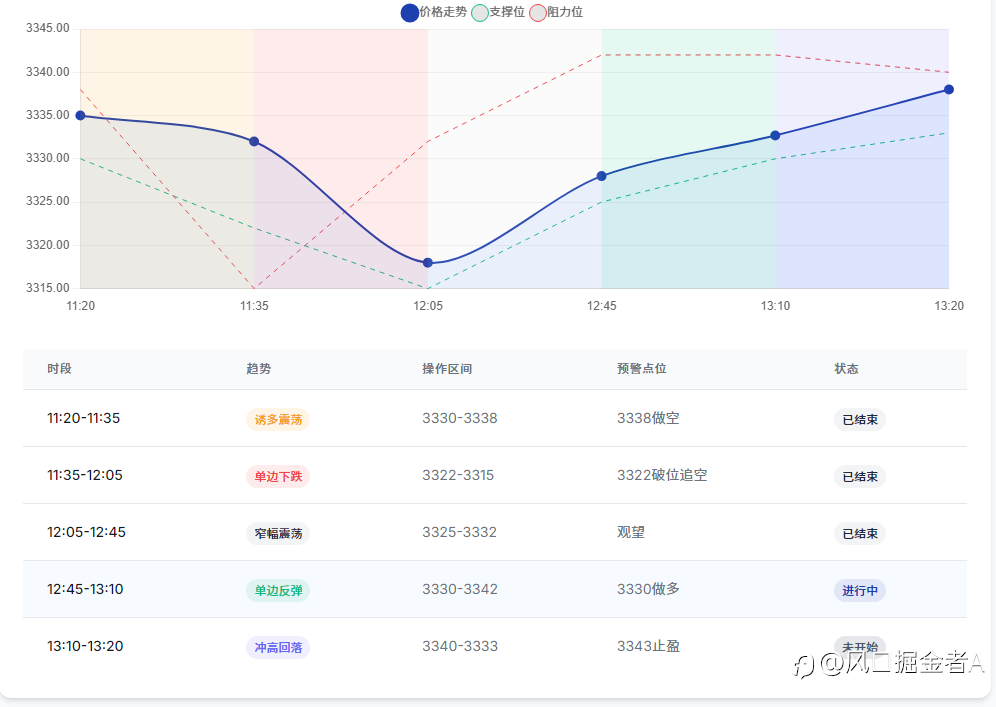Select the price data point at 11:20
Viewport: 996px width, 707px height.
(x=80, y=116)
